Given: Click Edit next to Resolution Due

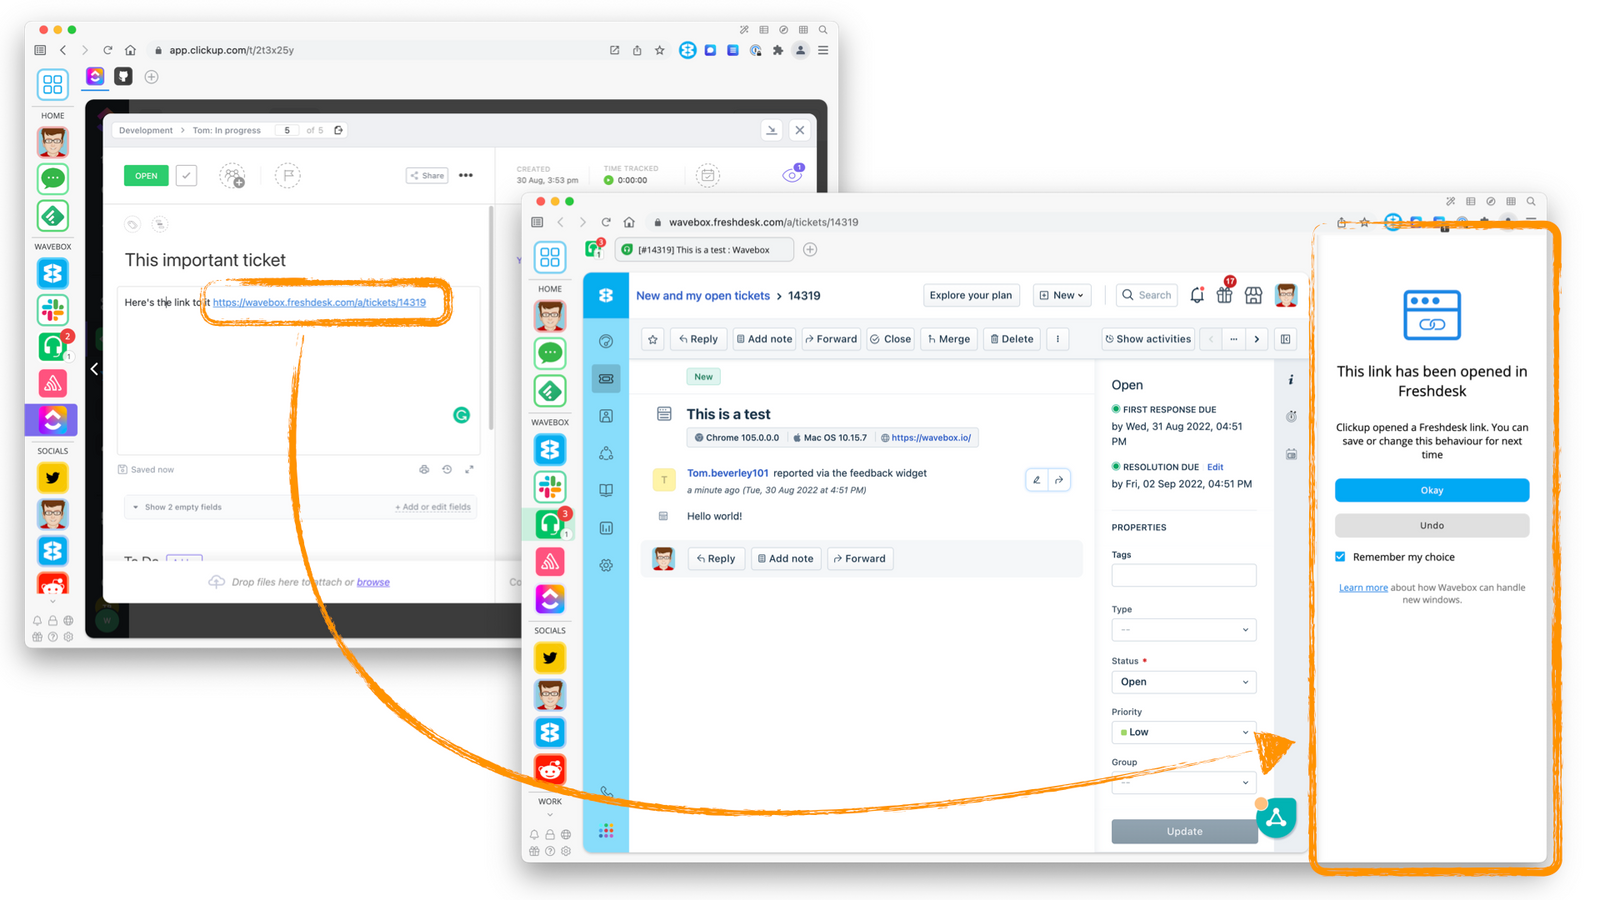Looking at the screenshot, I should 1215,467.
